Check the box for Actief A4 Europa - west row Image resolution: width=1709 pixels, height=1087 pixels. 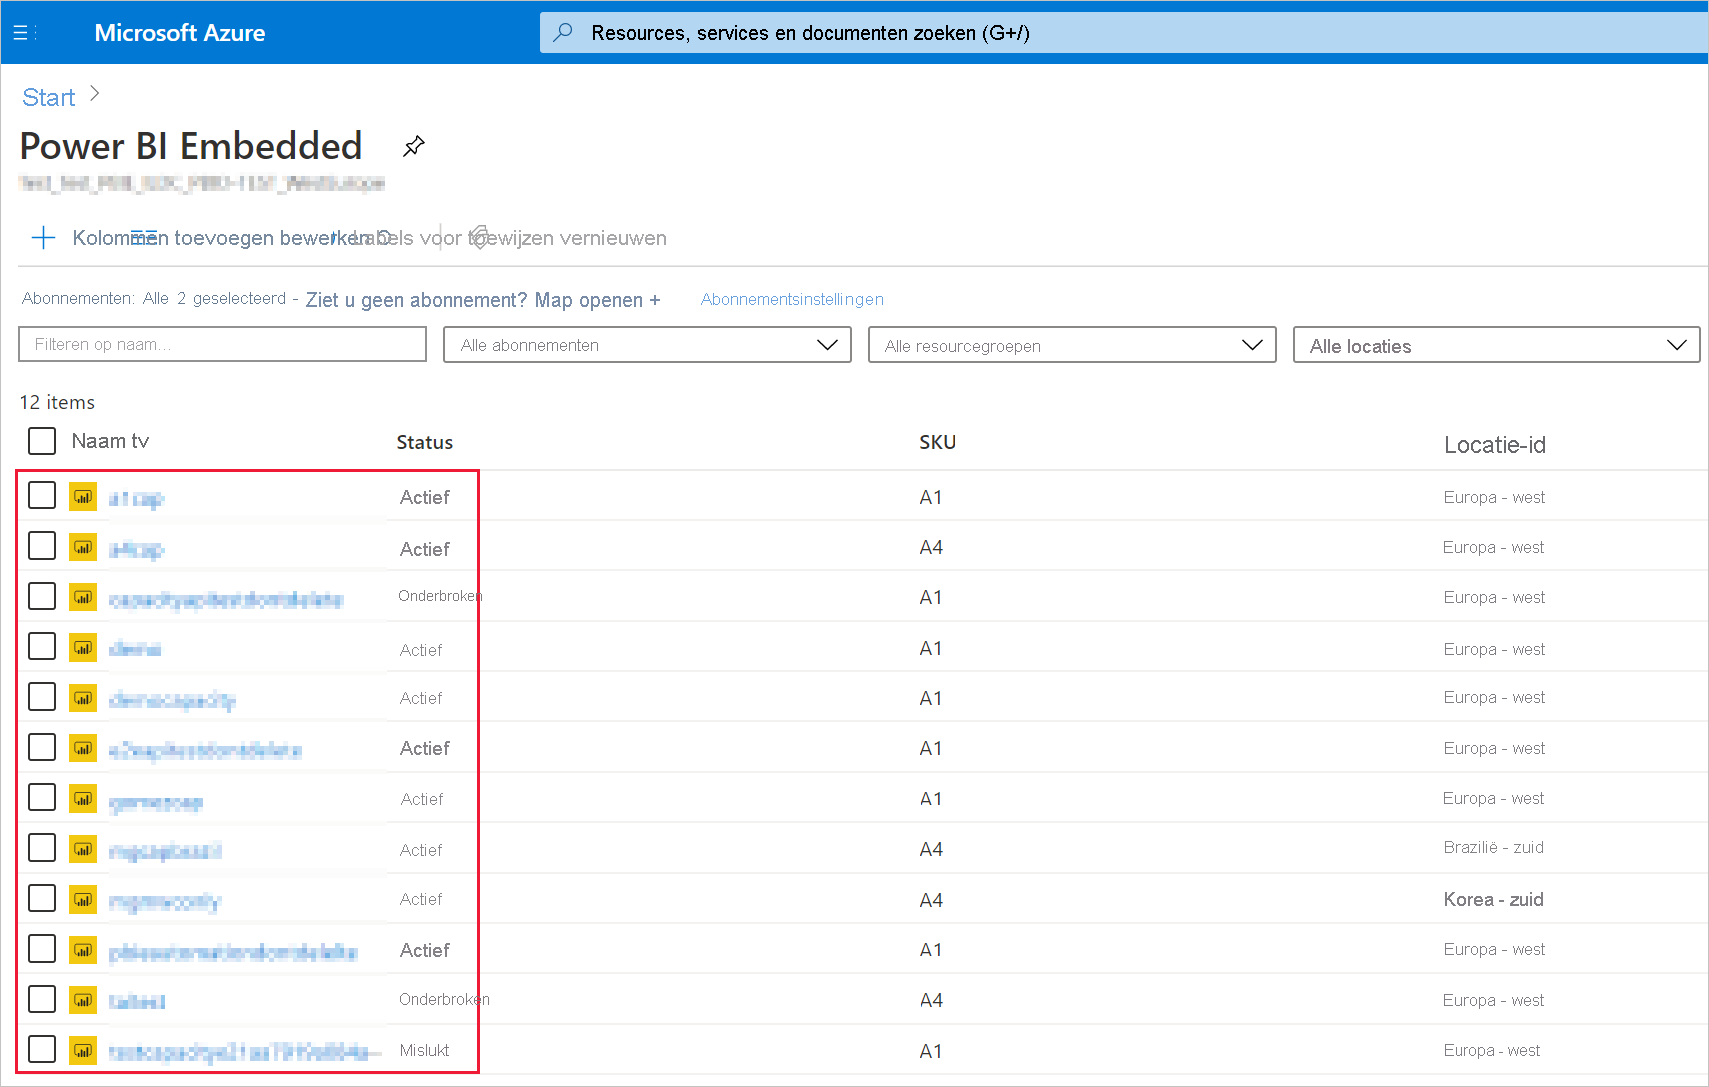coord(42,546)
